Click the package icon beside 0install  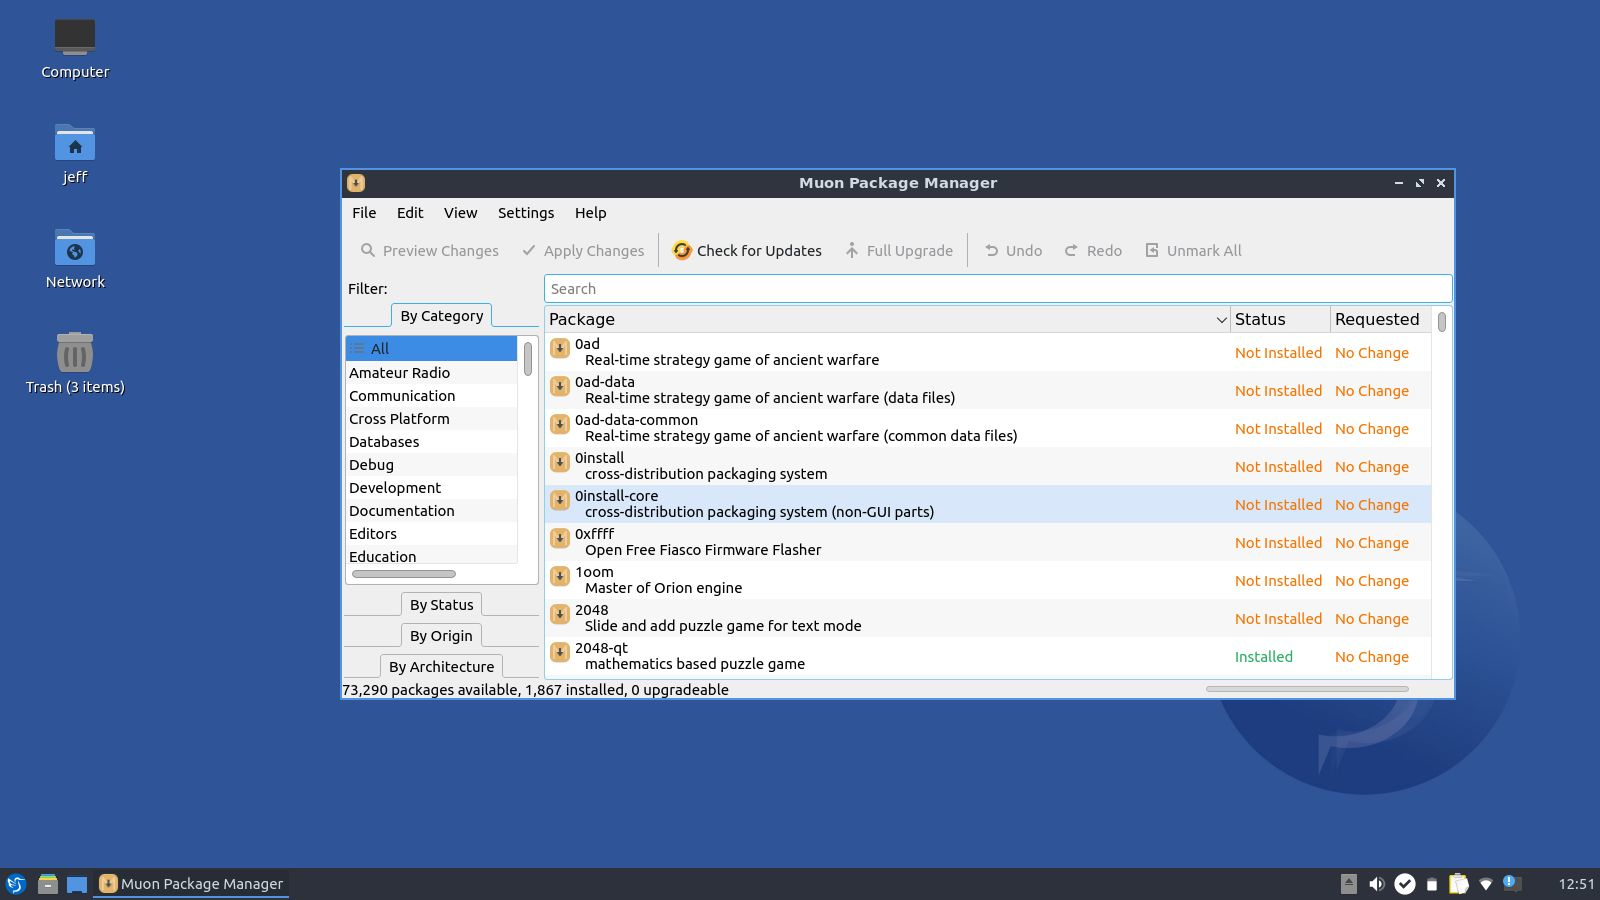coord(560,462)
